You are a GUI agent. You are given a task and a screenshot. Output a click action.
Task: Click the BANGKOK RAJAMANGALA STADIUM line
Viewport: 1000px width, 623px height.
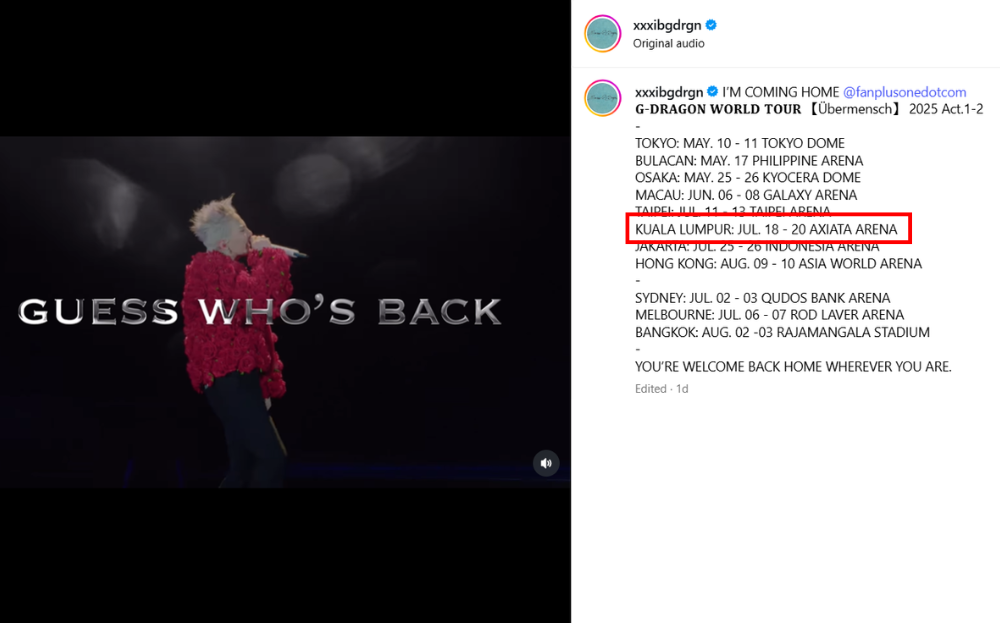pos(782,332)
